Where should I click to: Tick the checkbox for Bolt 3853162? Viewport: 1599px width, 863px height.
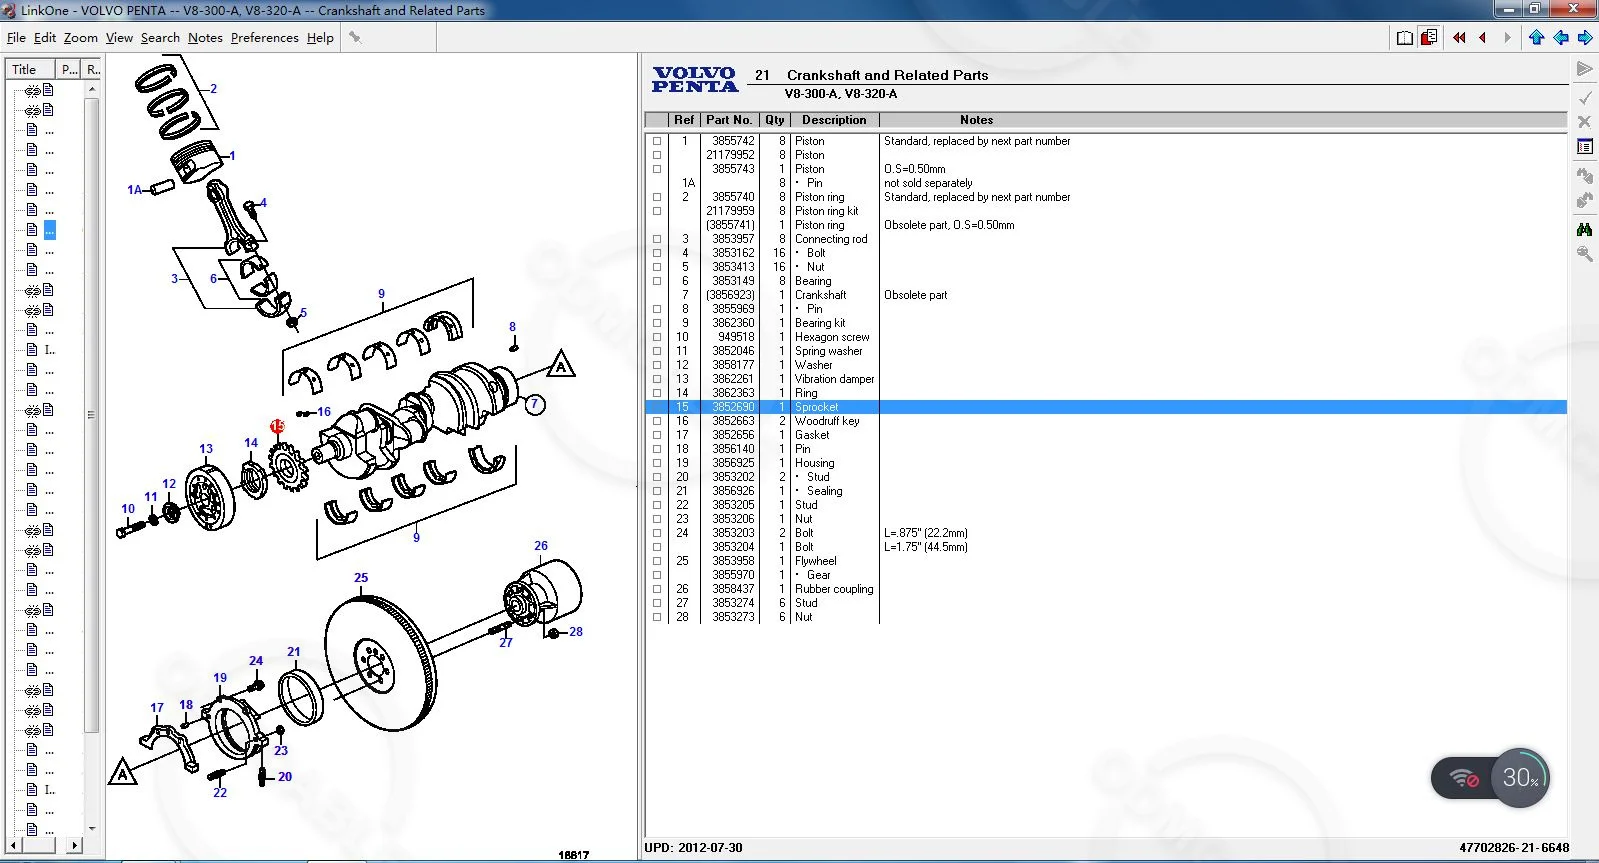657,253
